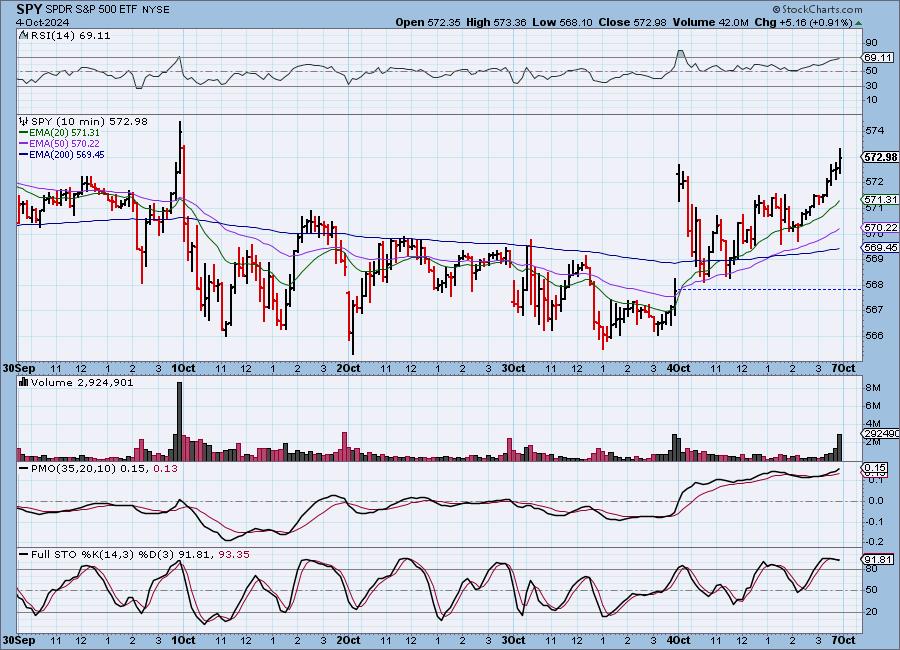Click the 20 level on stochastic axis
This screenshot has width=900, height=650.
(x=871, y=612)
